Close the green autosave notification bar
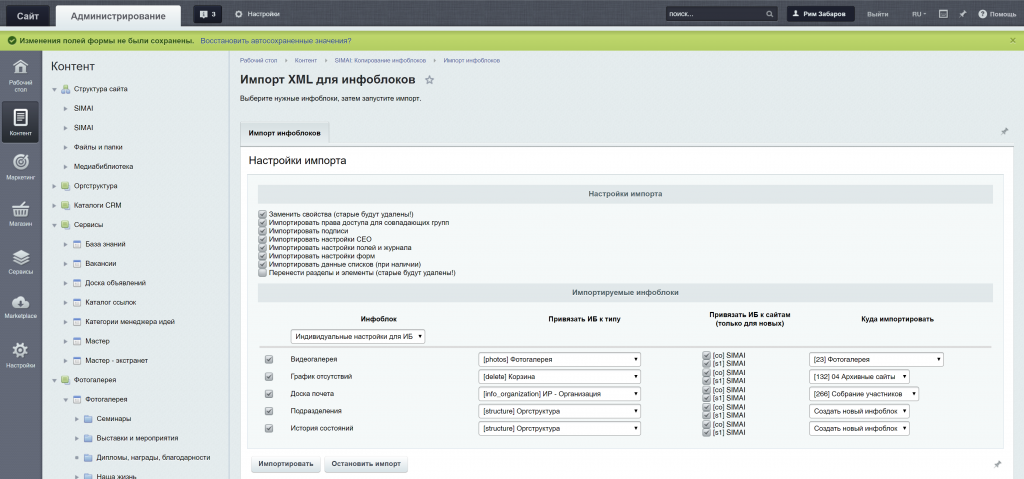This screenshot has width=1024, height=479. (x=1012, y=40)
